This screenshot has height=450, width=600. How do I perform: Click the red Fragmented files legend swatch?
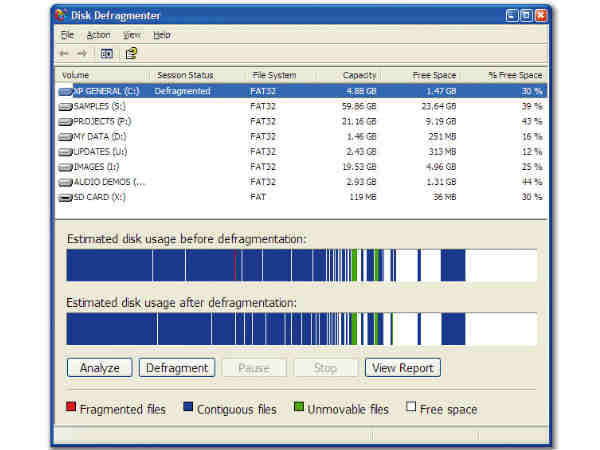[x=70, y=408]
